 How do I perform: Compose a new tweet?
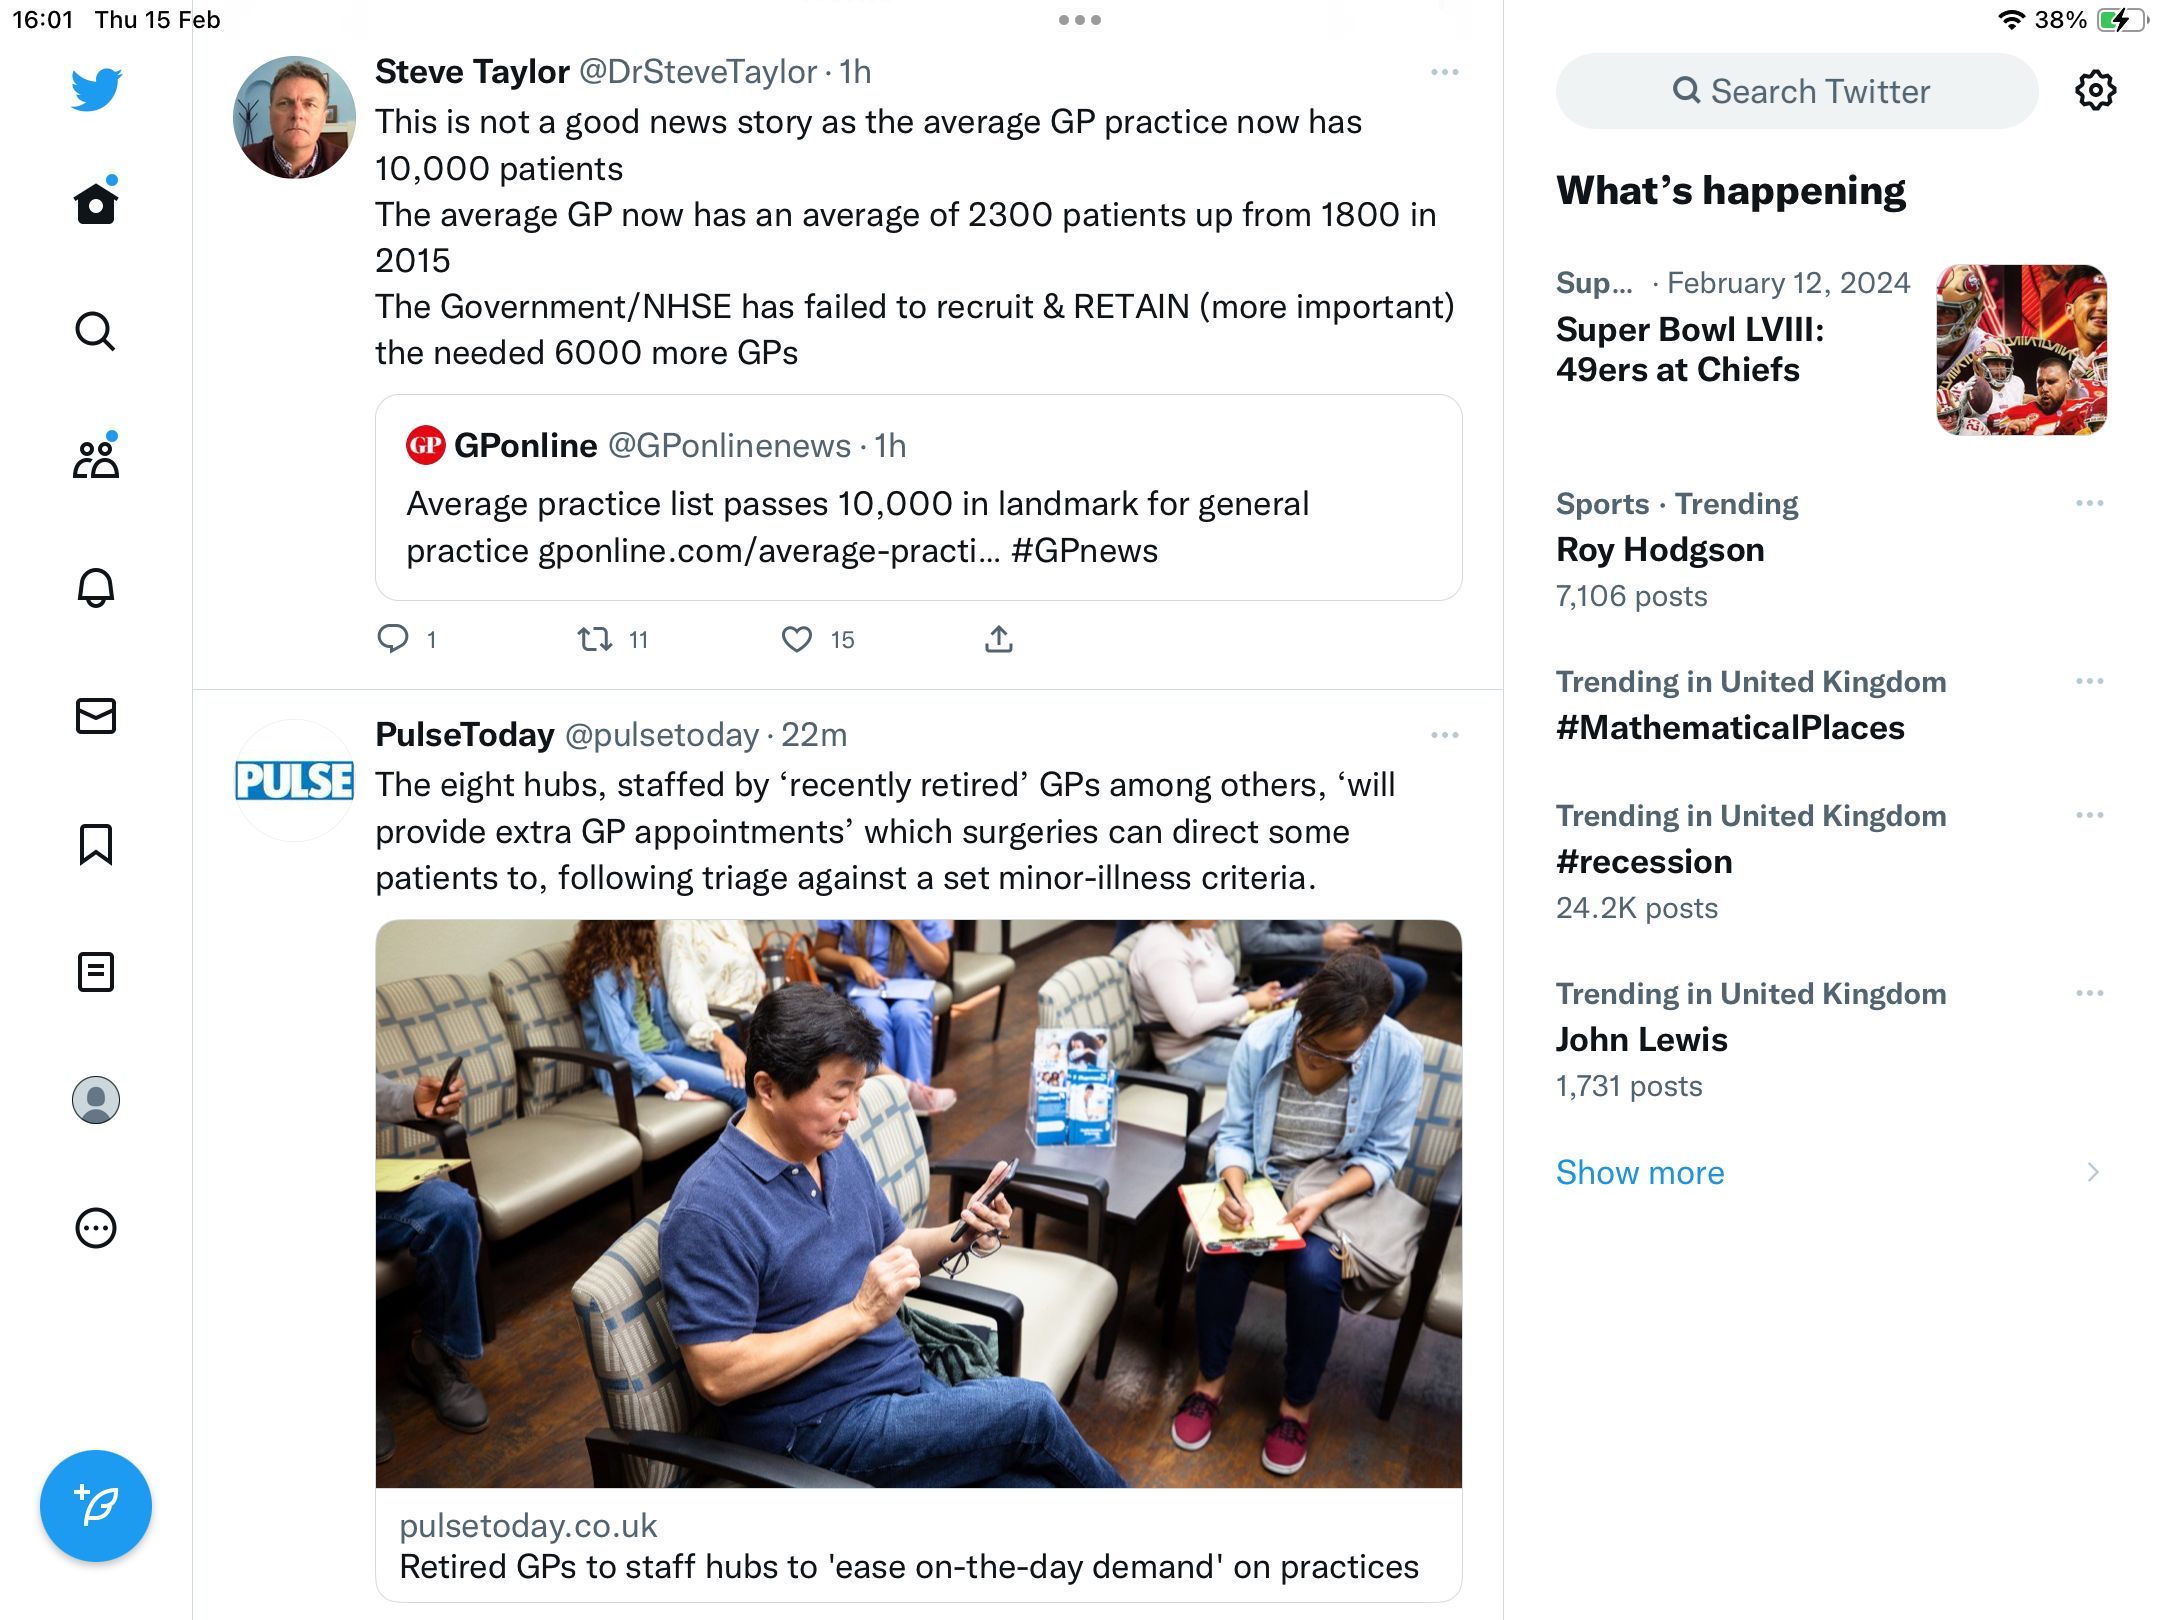pos(96,1506)
